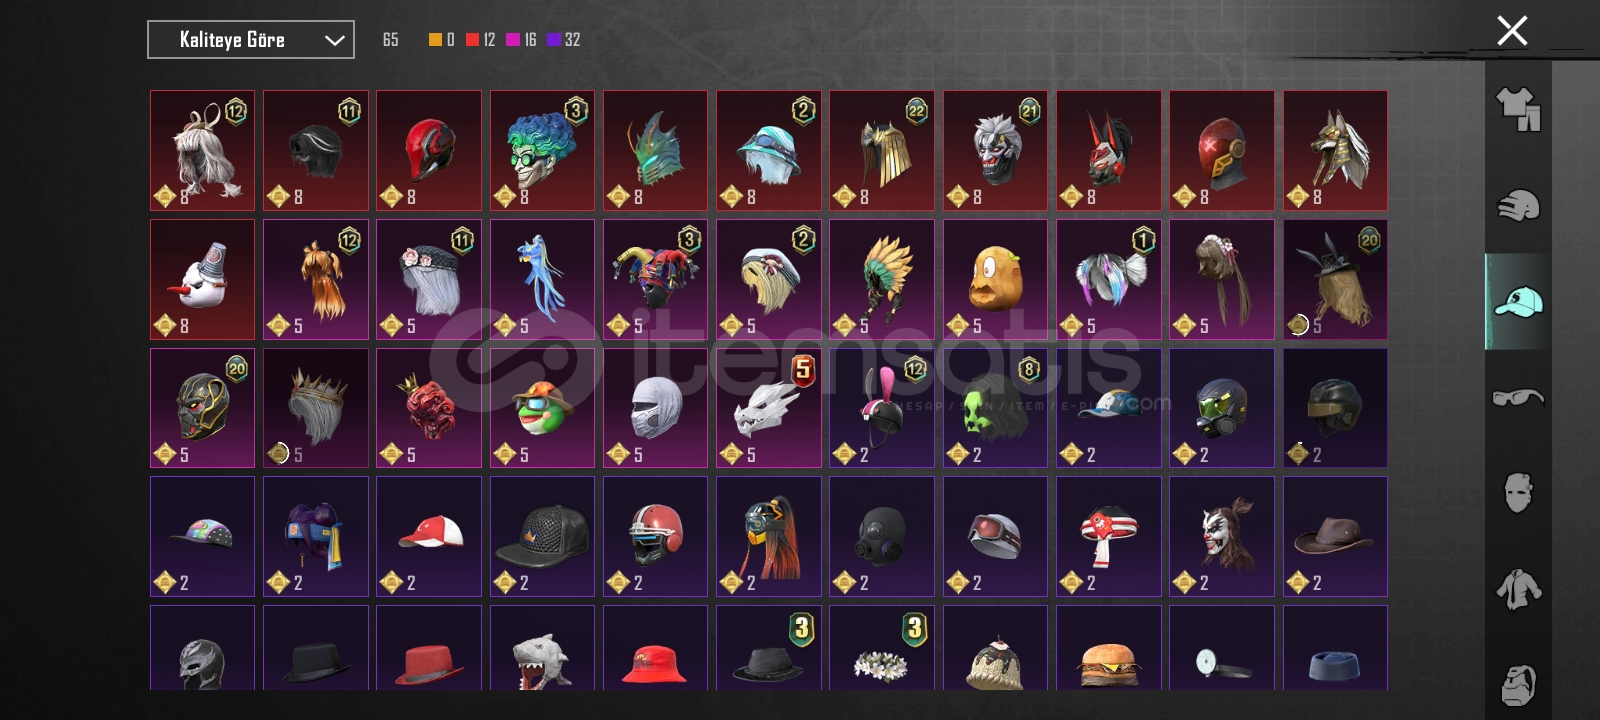Choose the white snowman bucket hat item
The width and height of the screenshot is (1600, 720).
pyautogui.click(x=202, y=280)
